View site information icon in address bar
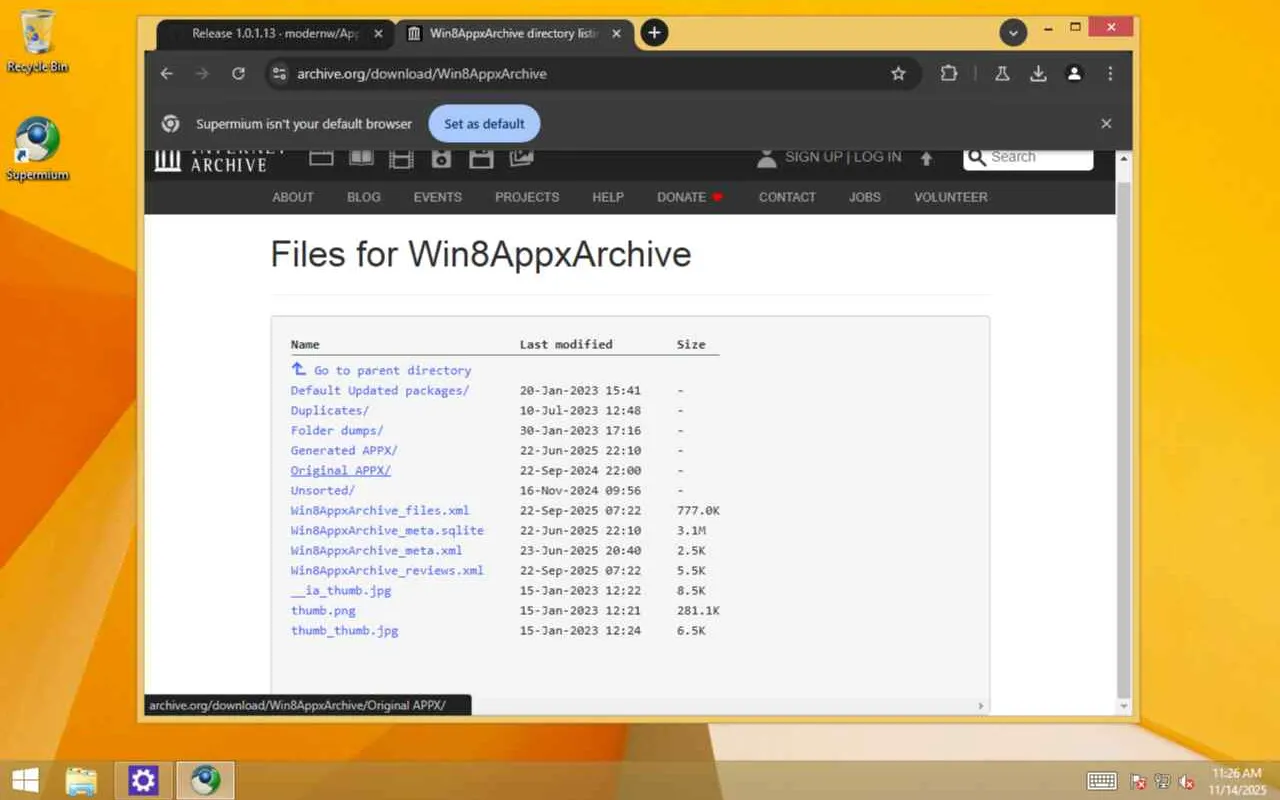Viewport: 1280px width, 800px height. click(x=279, y=73)
